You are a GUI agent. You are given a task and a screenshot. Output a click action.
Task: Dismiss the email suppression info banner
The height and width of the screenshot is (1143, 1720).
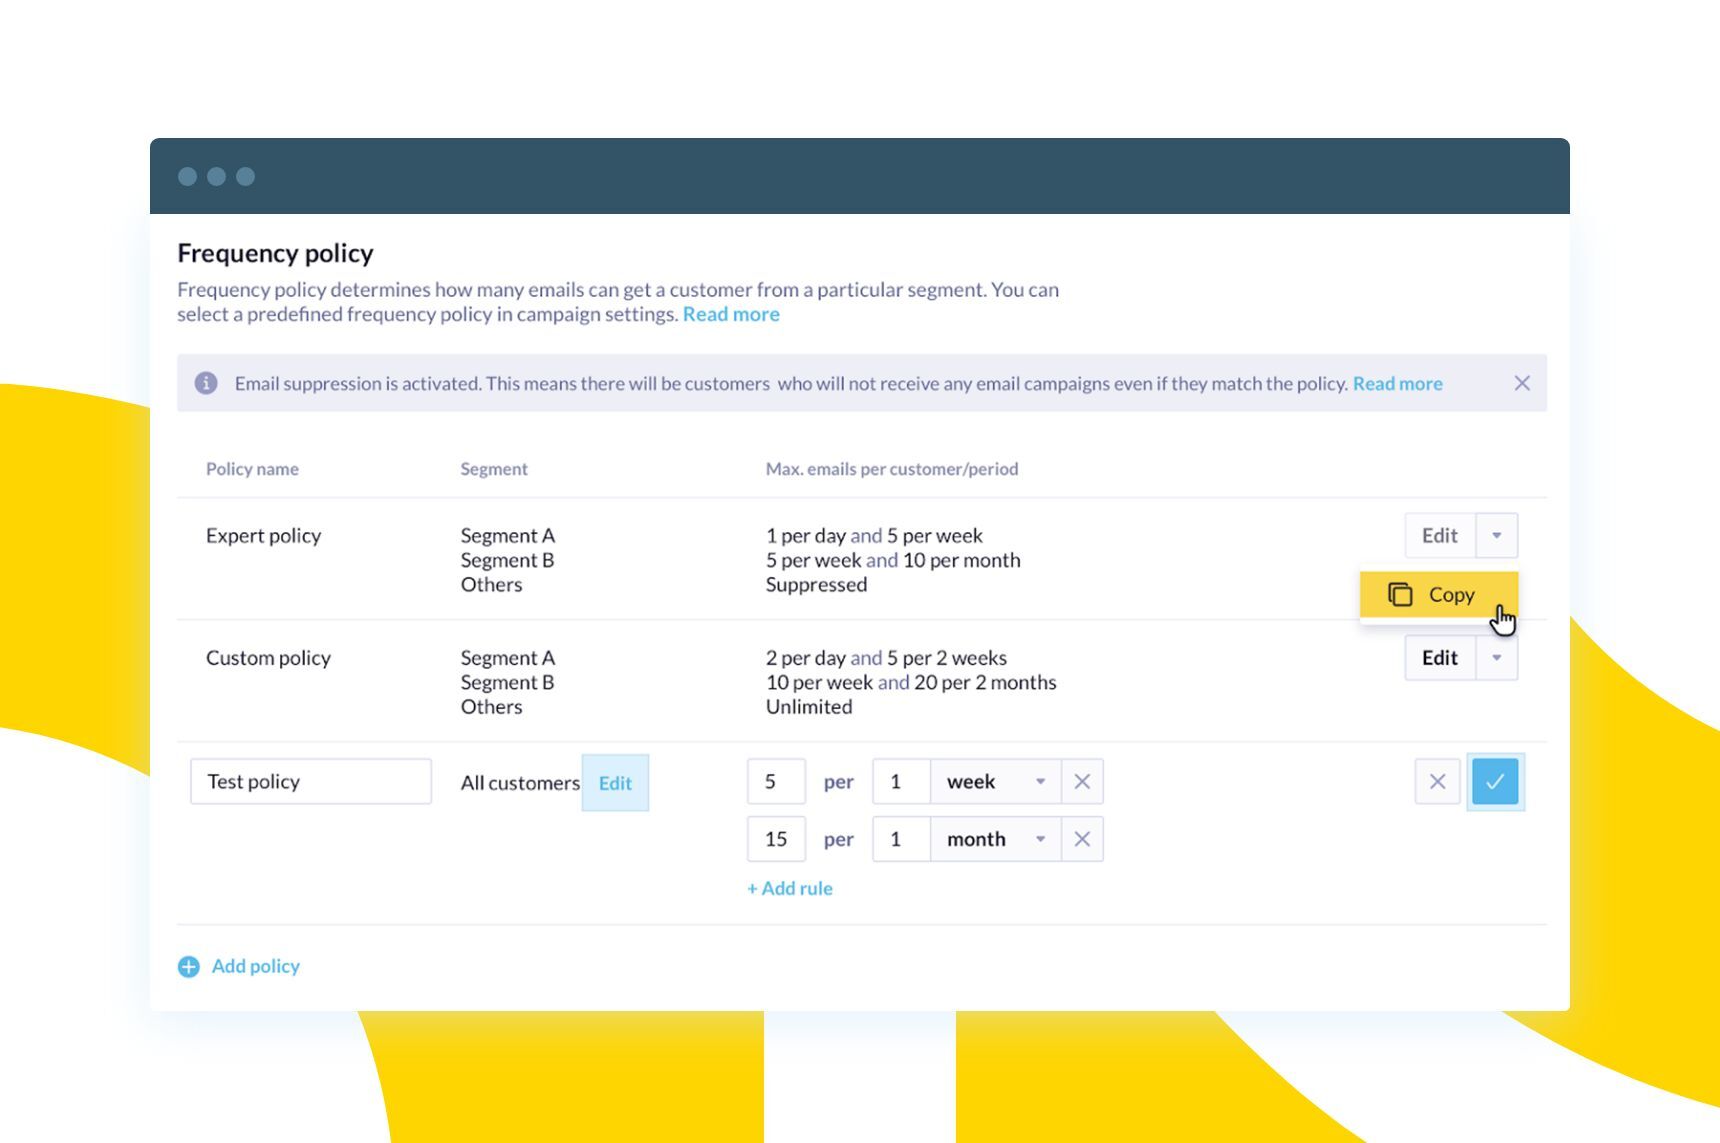point(1522,383)
